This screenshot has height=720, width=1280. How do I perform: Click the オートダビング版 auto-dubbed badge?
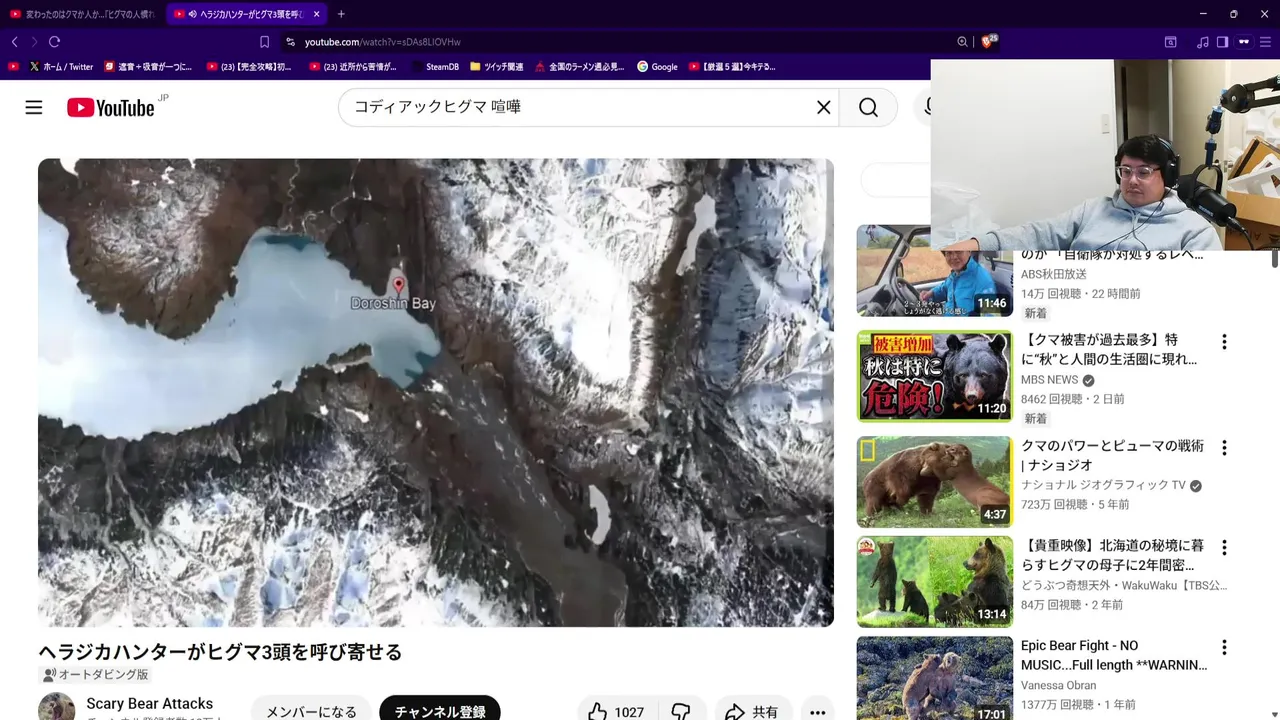point(95,675)
